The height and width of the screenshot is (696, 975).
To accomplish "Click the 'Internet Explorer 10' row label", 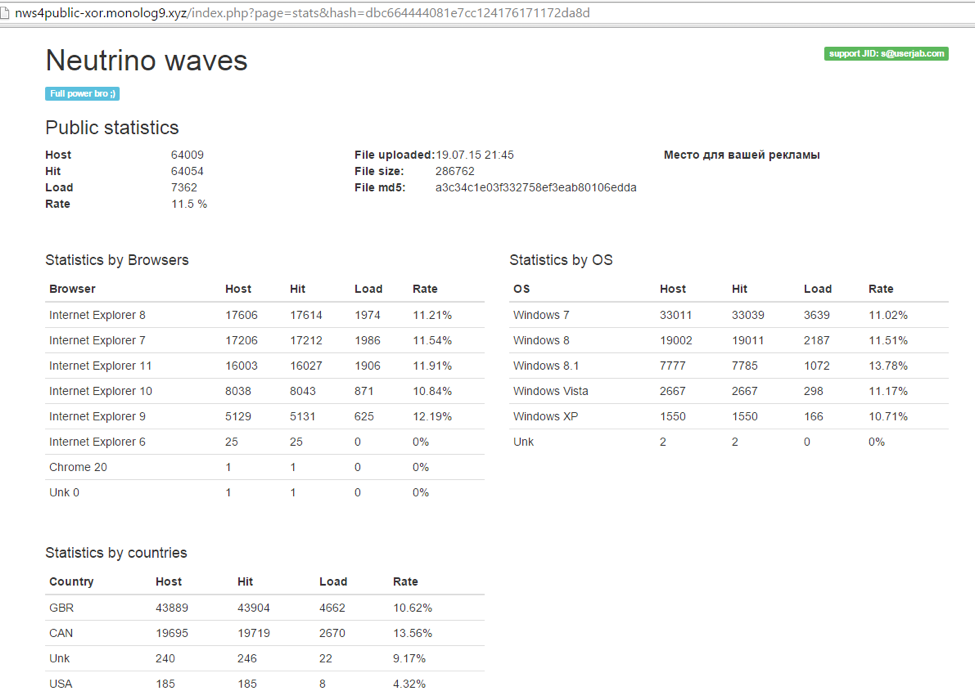I will pyautogui.click(x=101, y=391).
